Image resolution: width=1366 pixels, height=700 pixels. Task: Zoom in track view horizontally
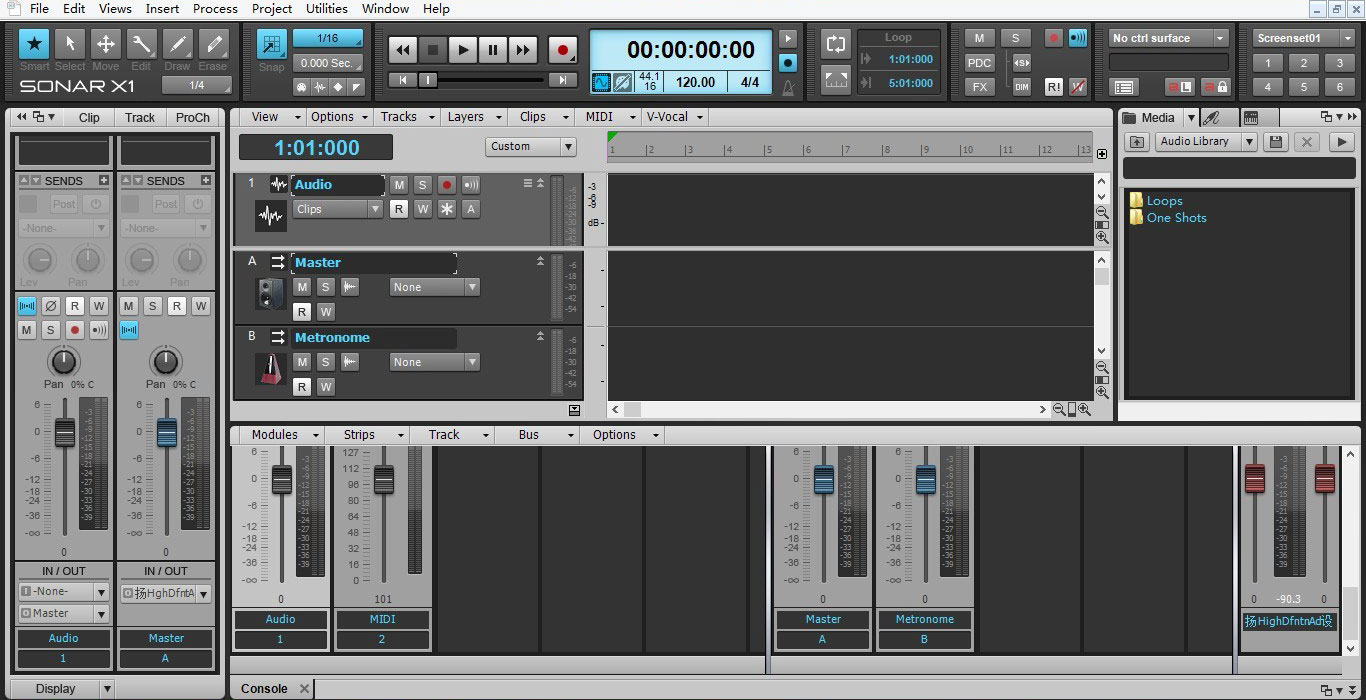tap(1084, 410)
